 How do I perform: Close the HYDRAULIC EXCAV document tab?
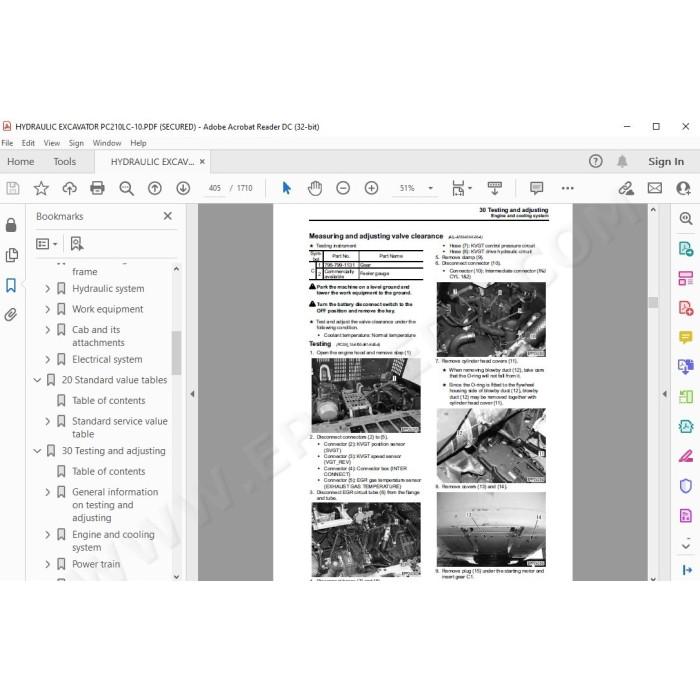click(x=202, y=162)
